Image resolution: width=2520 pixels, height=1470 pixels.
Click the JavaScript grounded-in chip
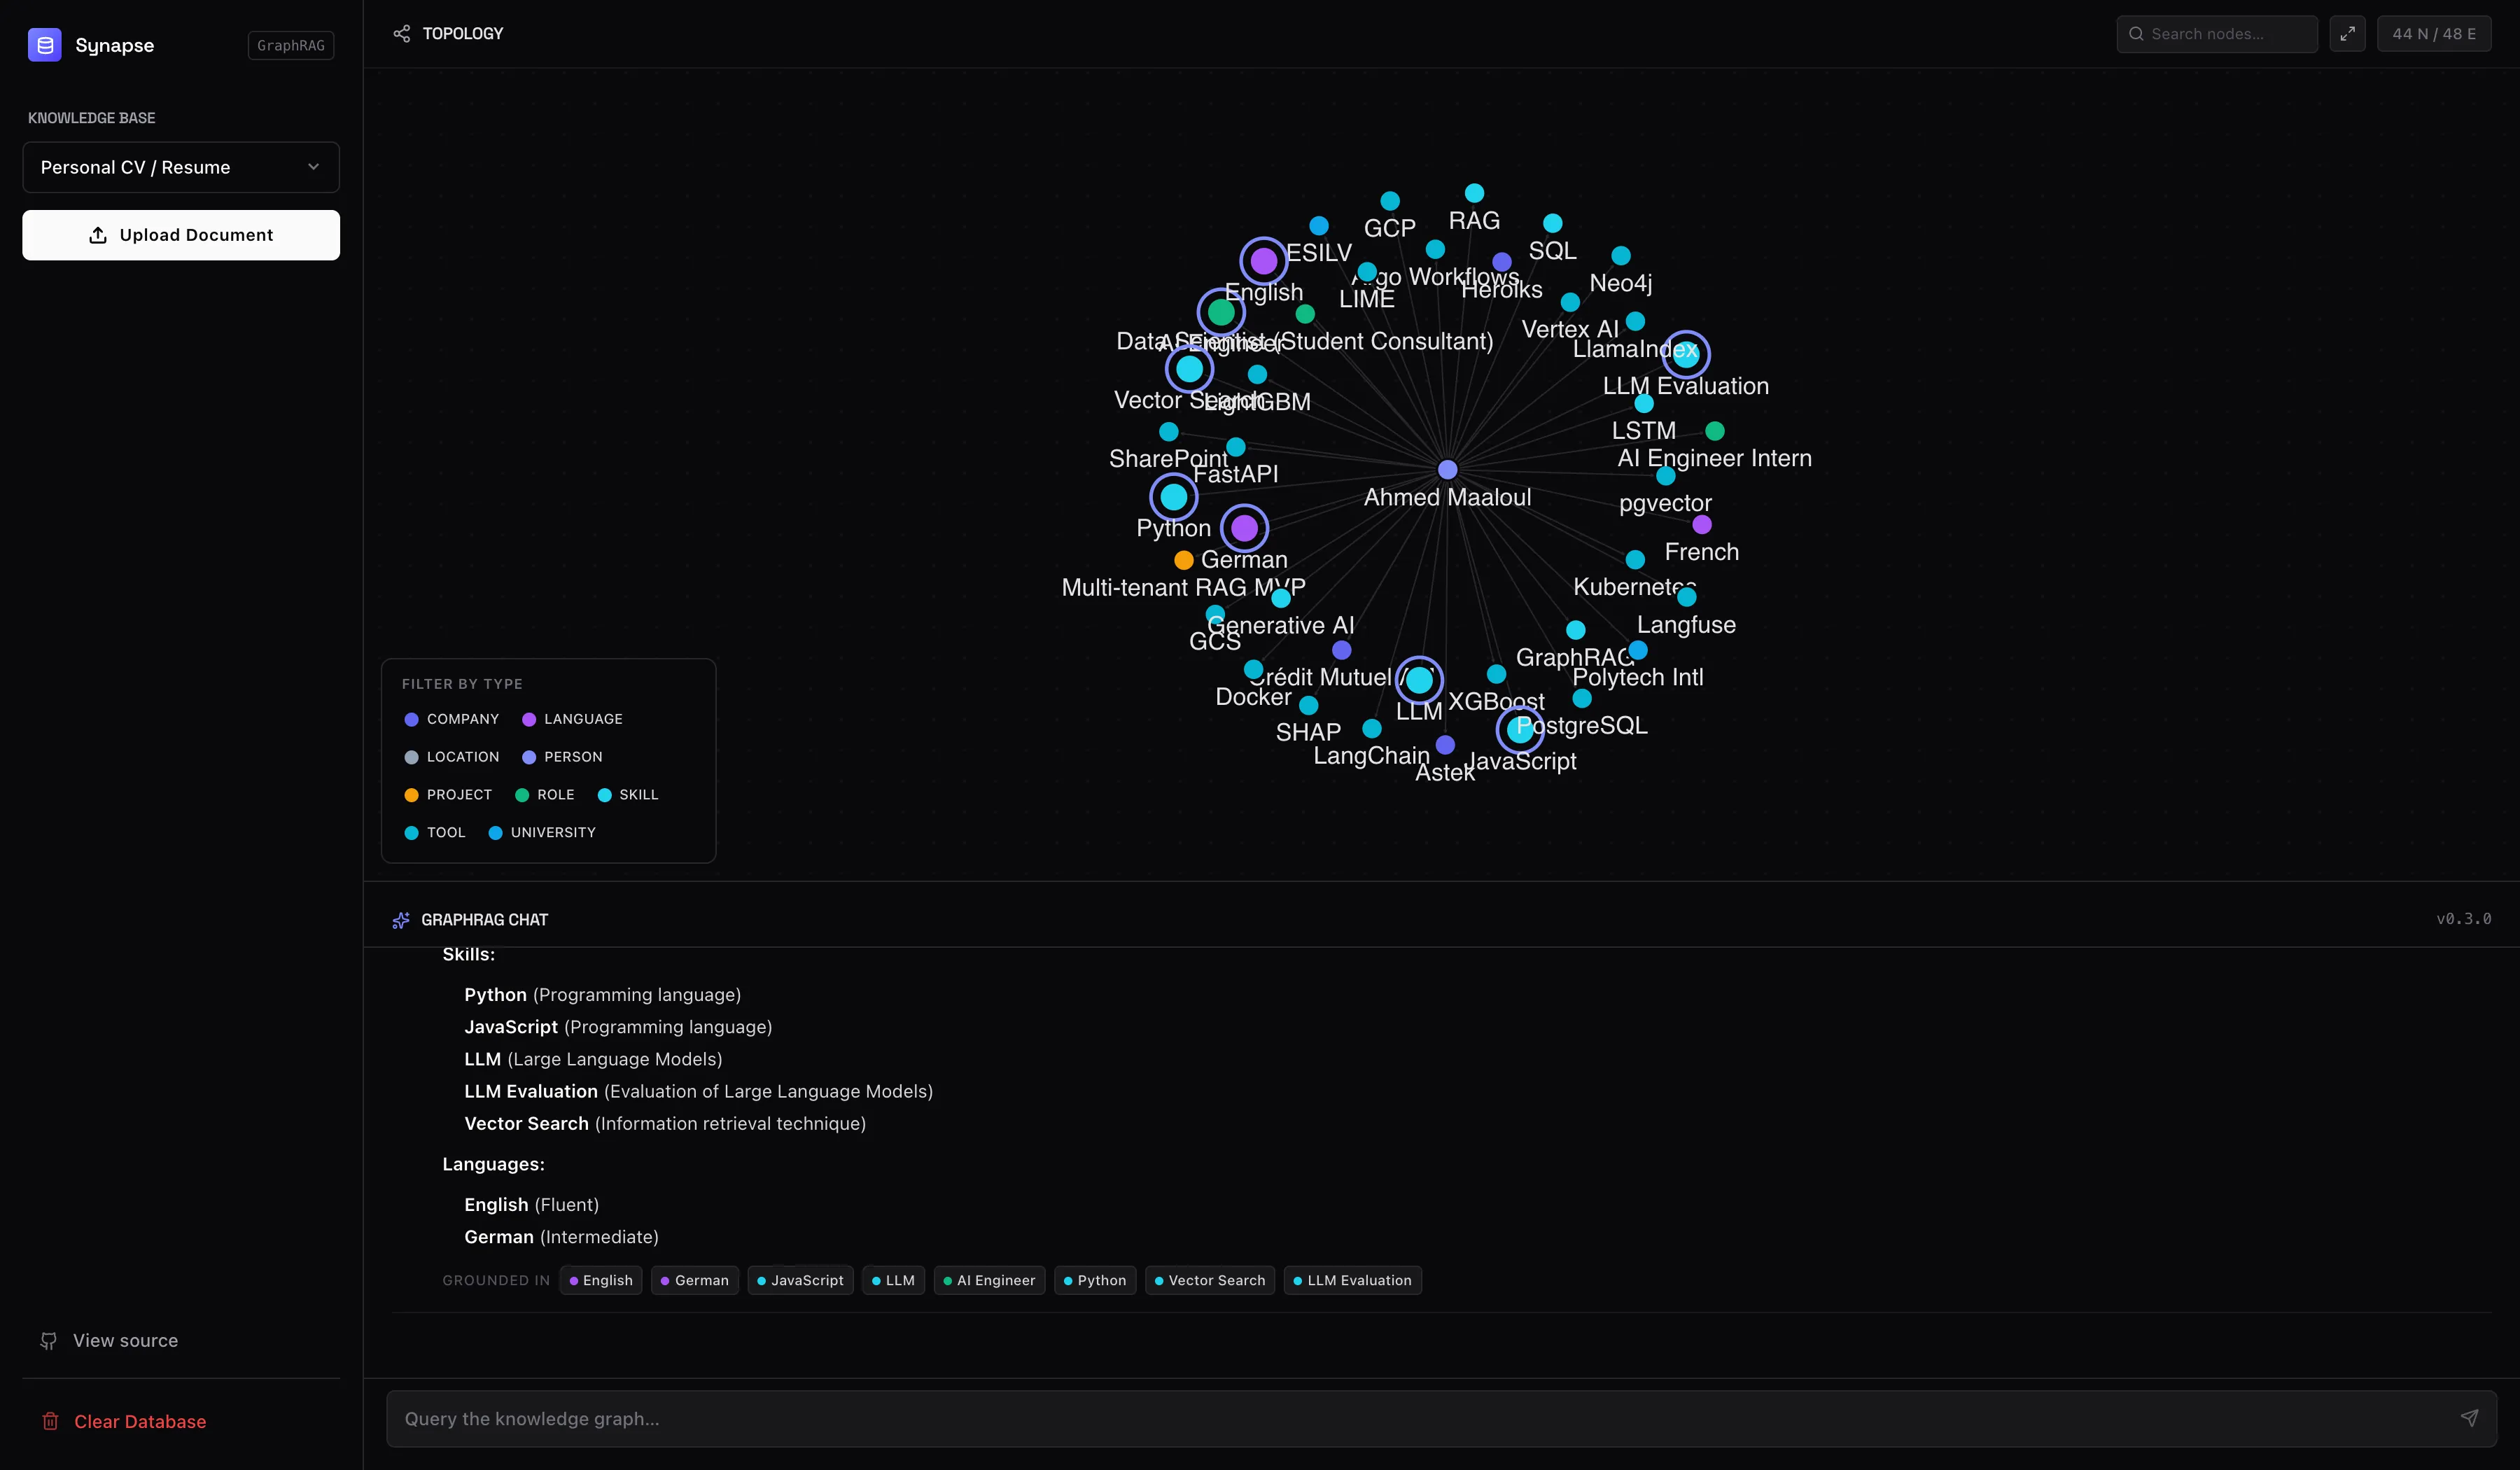pos(800,1280)
